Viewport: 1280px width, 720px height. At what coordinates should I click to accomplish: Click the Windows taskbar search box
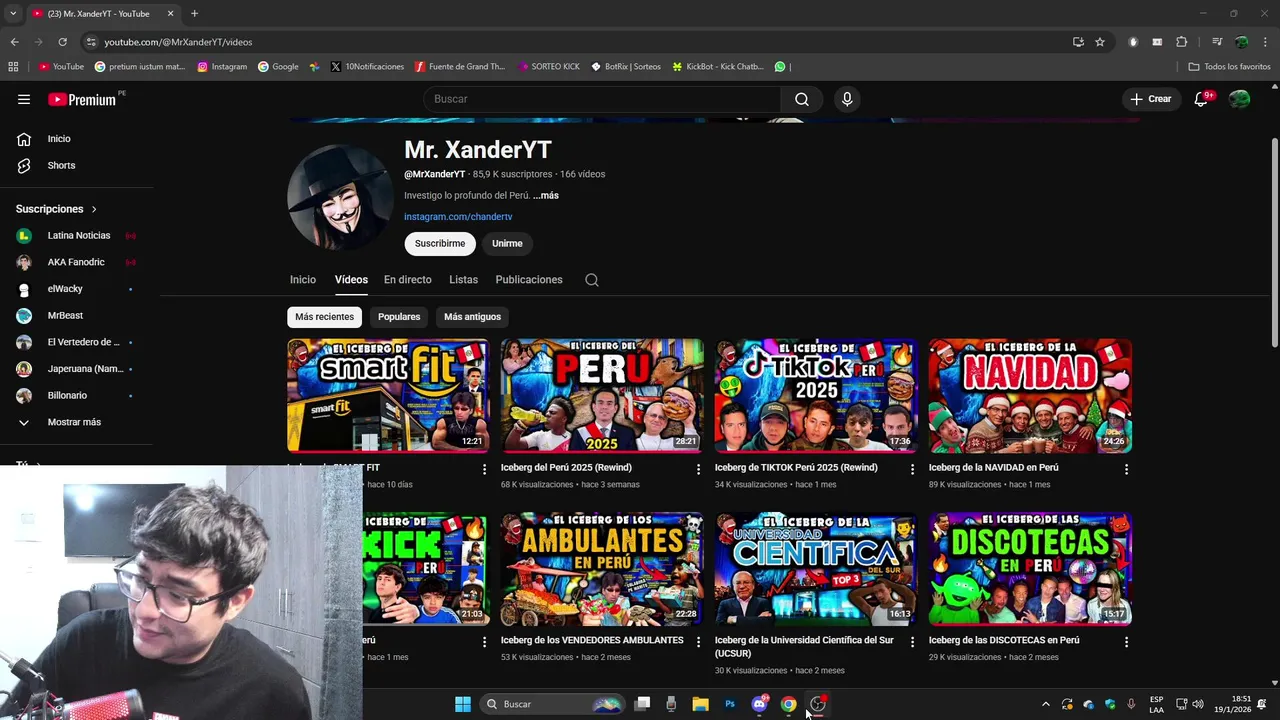(552, 704)
